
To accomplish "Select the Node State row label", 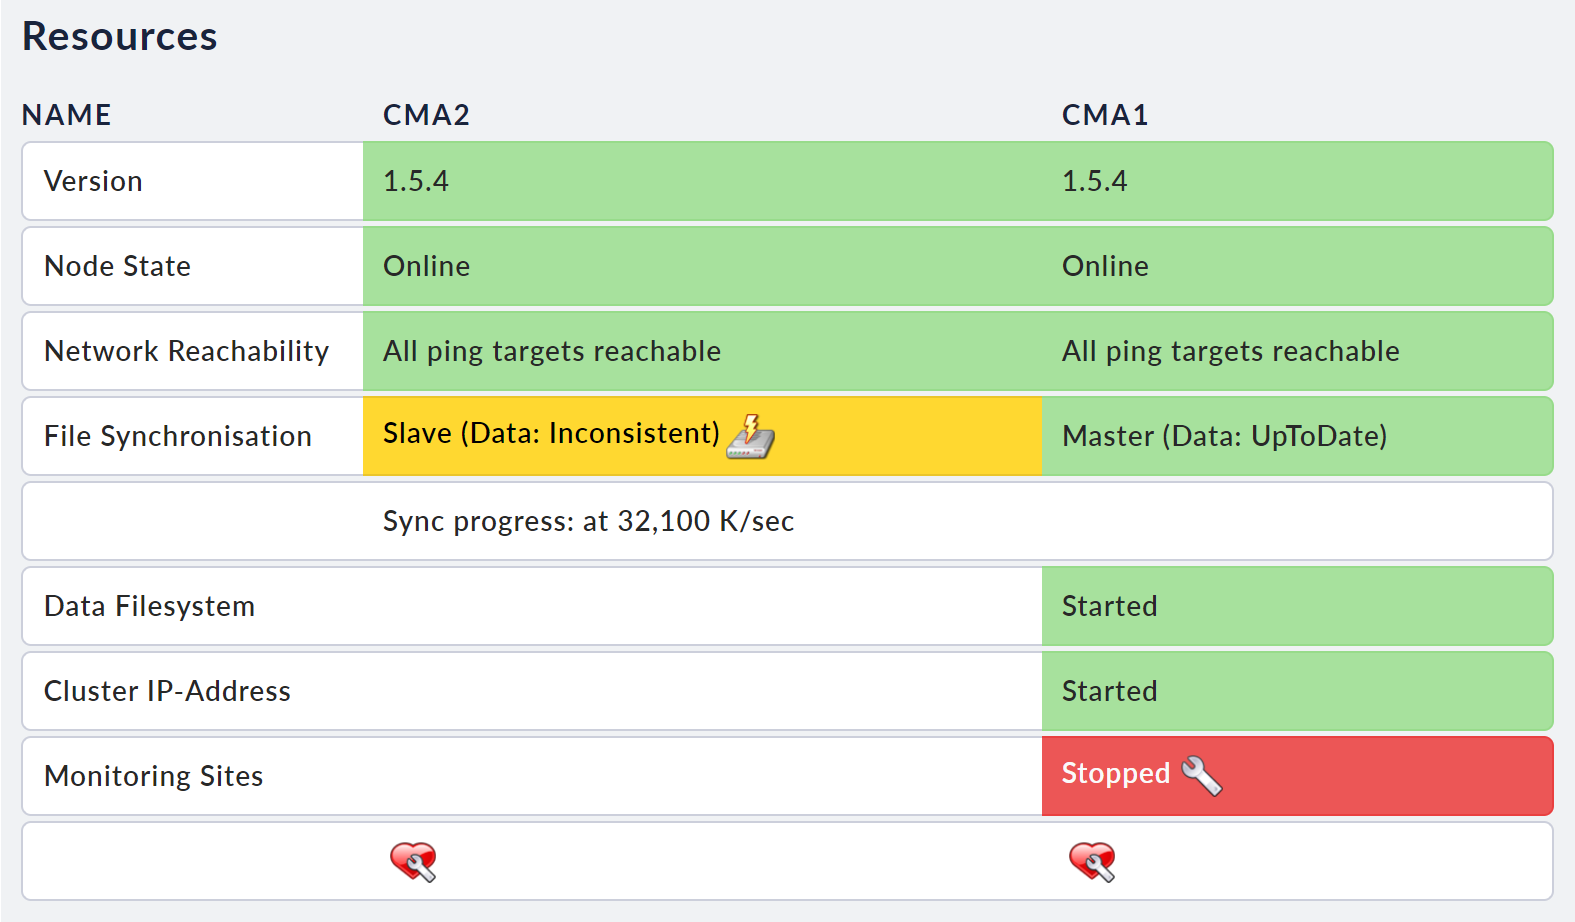I will (x=117, y=266).
